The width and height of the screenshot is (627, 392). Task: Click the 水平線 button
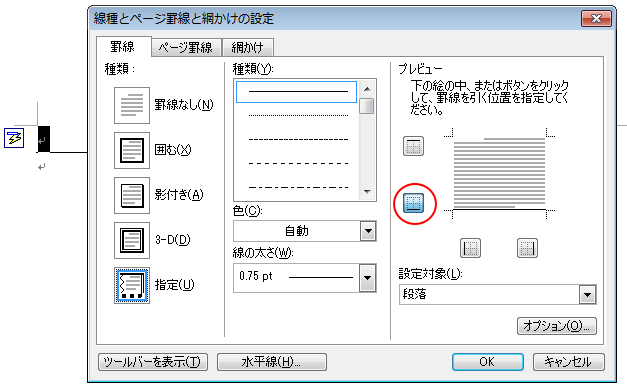coord(272,362)
